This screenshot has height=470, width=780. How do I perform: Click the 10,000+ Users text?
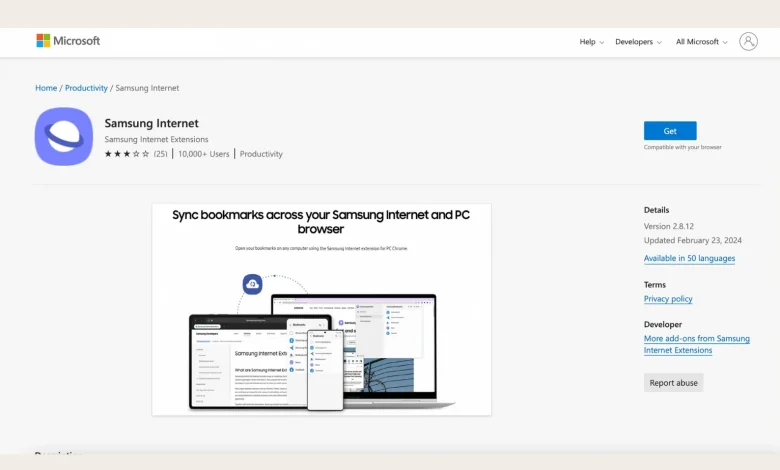(x=203, y=154)
